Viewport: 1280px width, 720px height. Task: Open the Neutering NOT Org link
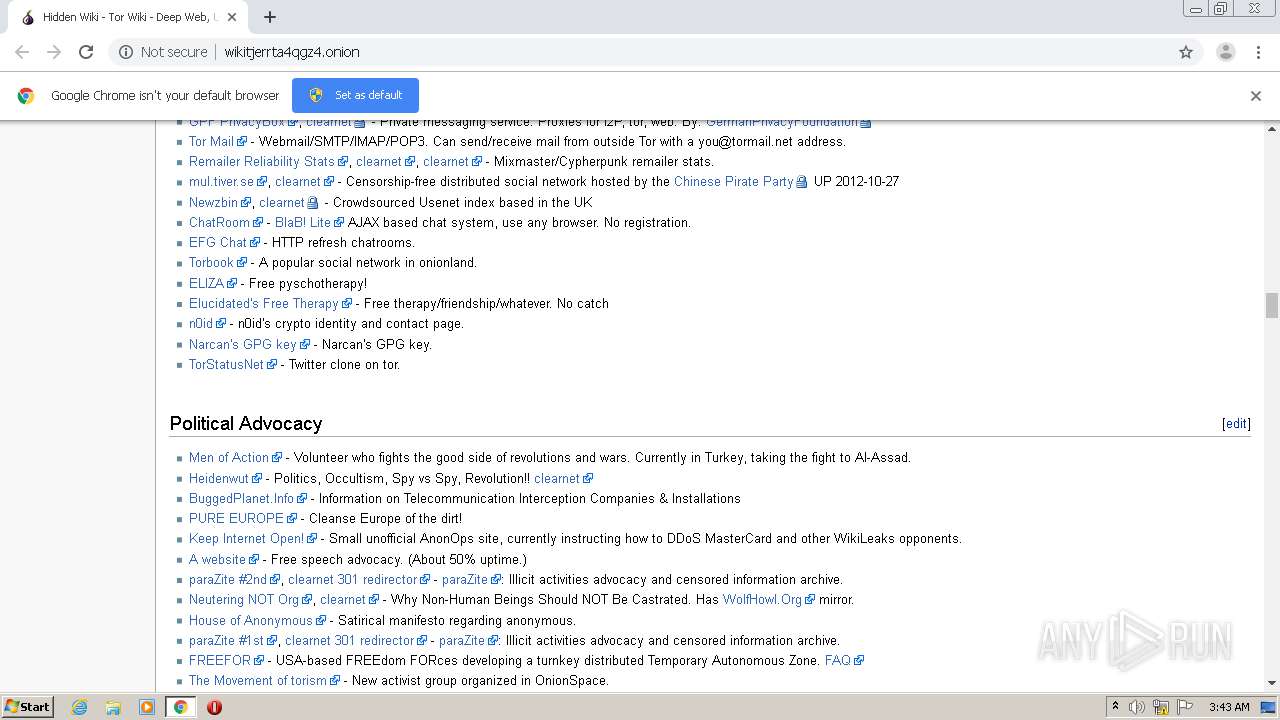(243, 599)
